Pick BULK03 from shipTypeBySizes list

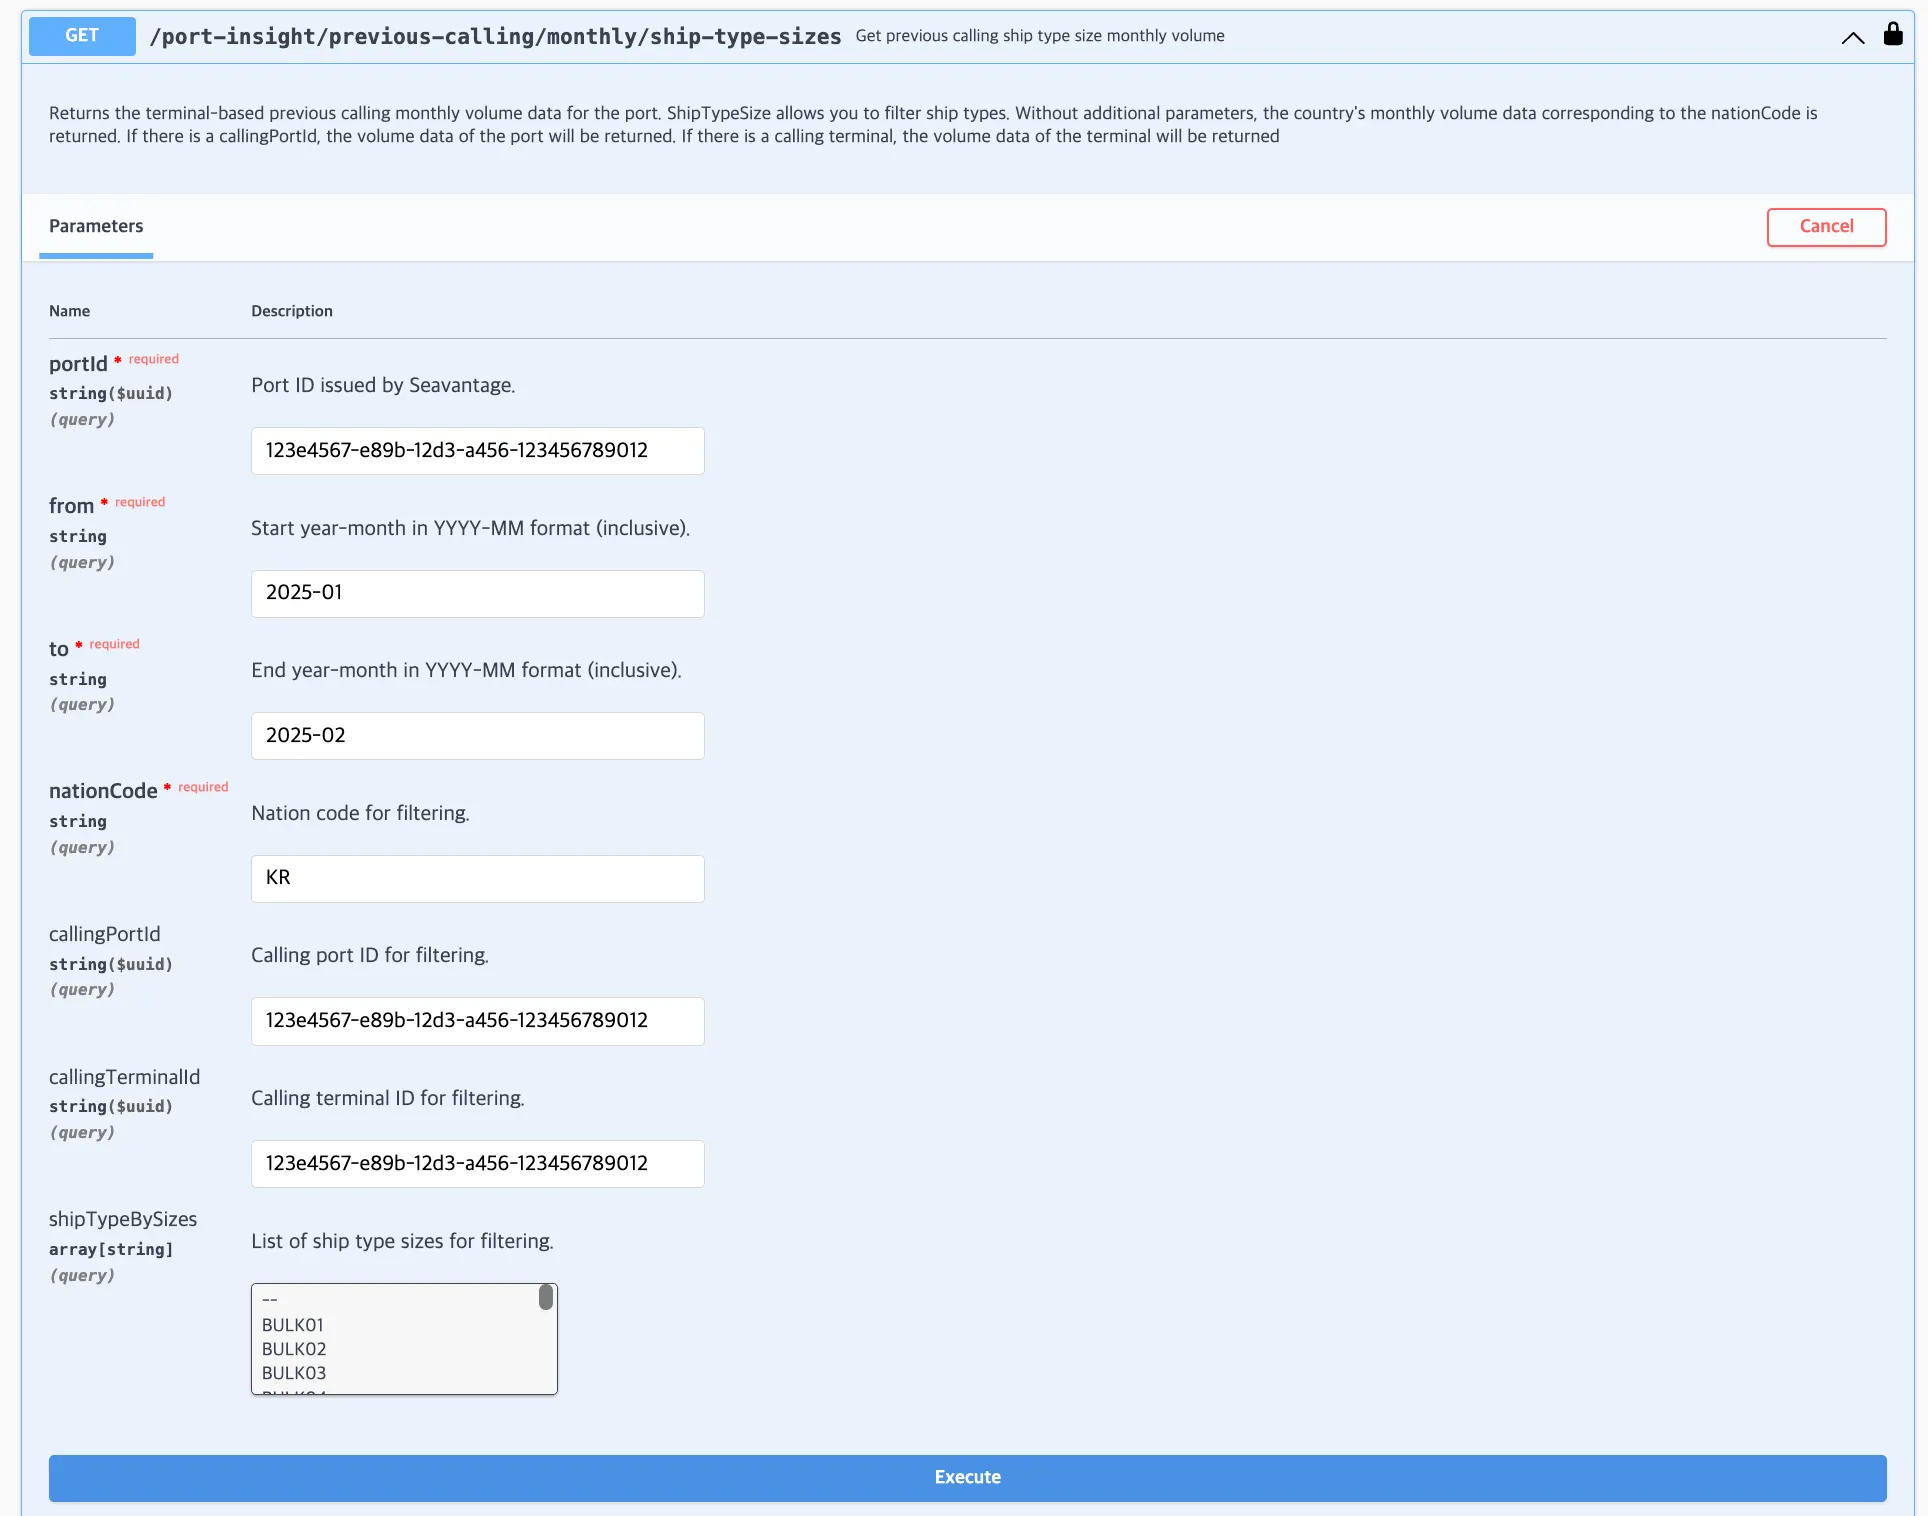(x=294, y=1373)
